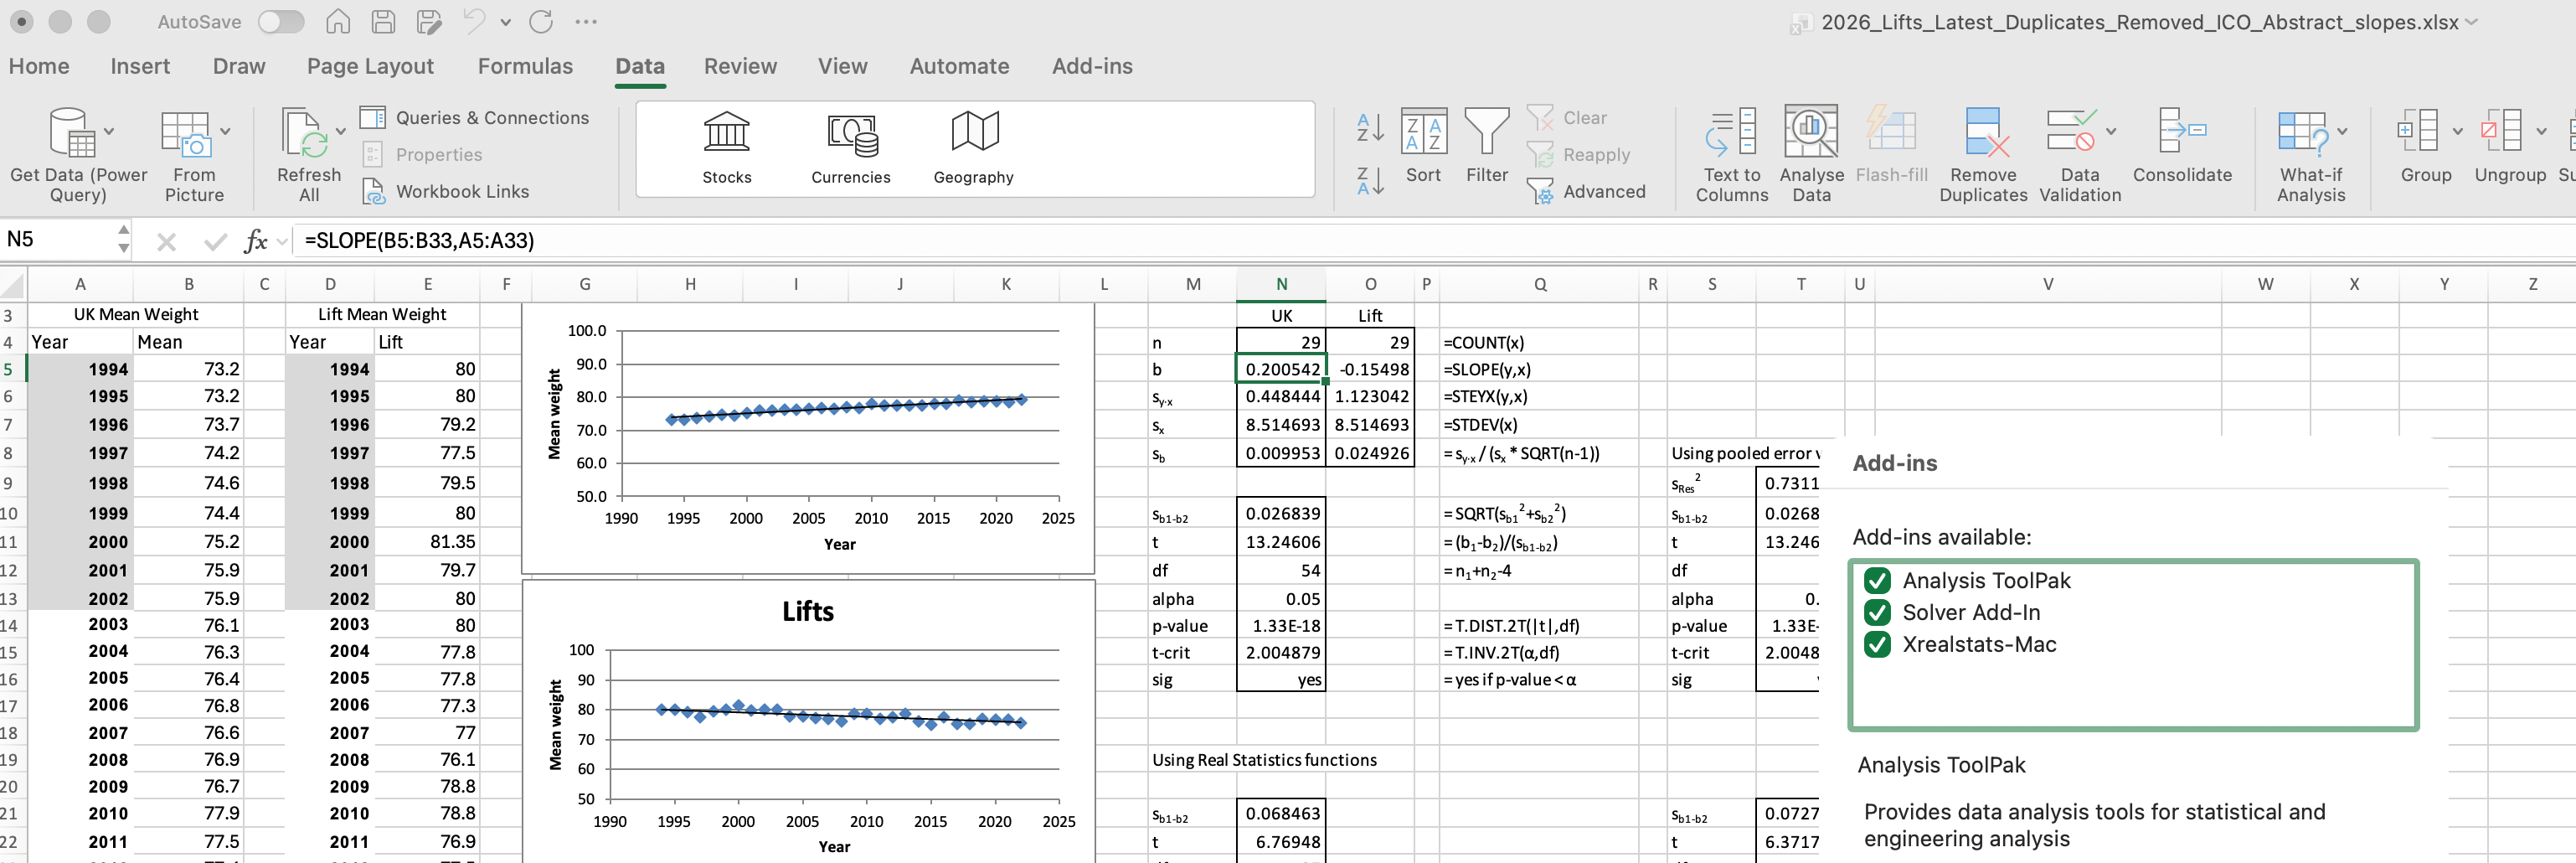Uncheck the Analysis ToolPak add-in

1877,580
